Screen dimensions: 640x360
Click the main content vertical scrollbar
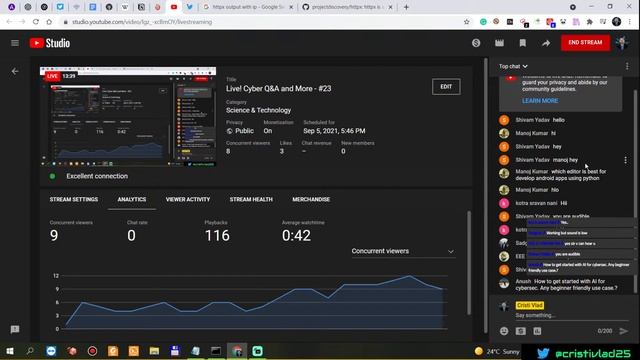point(485,196)
